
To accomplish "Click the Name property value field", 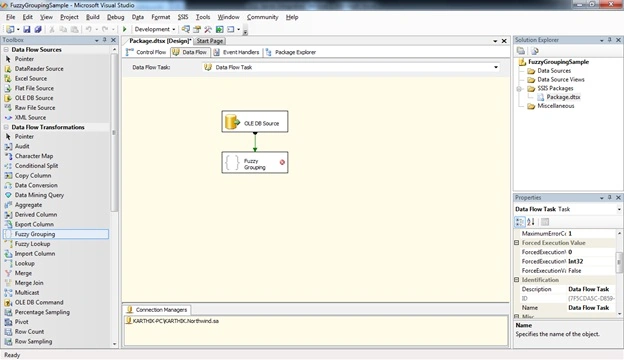I will click(591, 308).
